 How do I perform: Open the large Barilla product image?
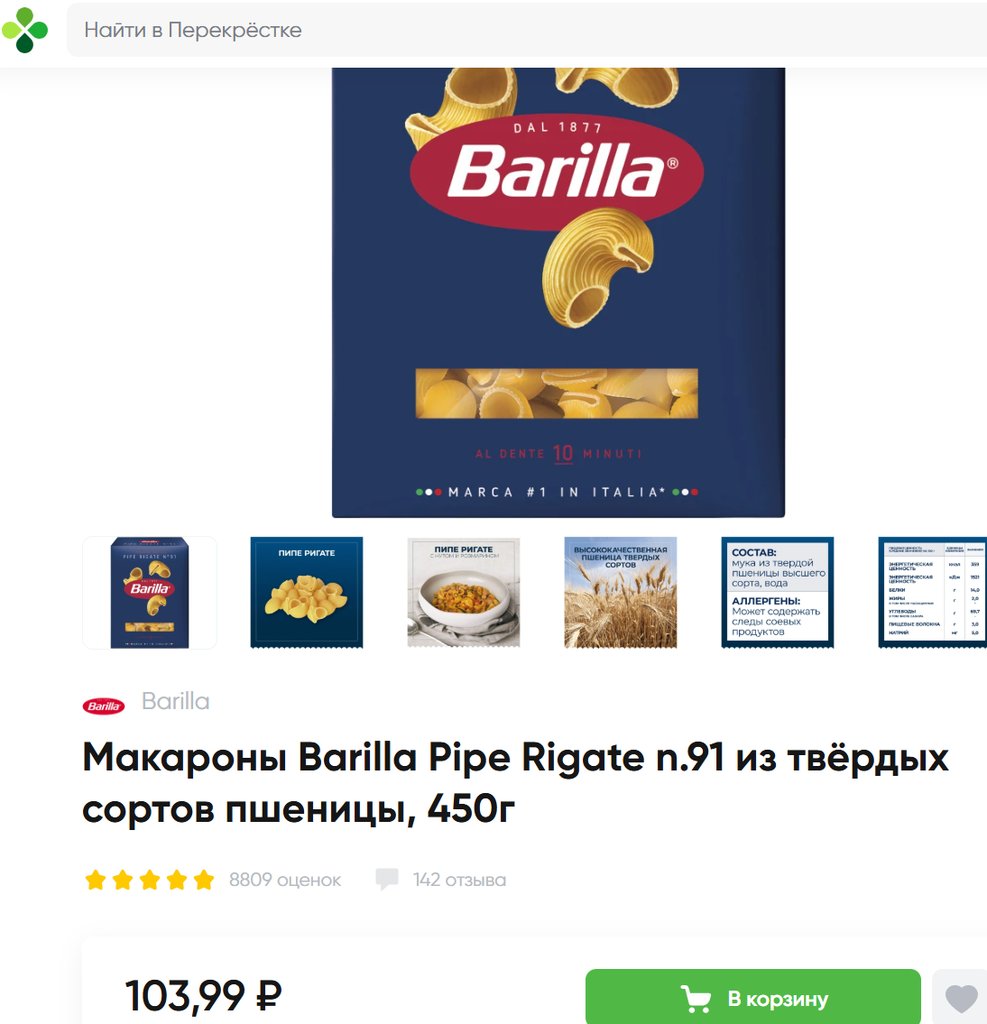click(558, 293)
